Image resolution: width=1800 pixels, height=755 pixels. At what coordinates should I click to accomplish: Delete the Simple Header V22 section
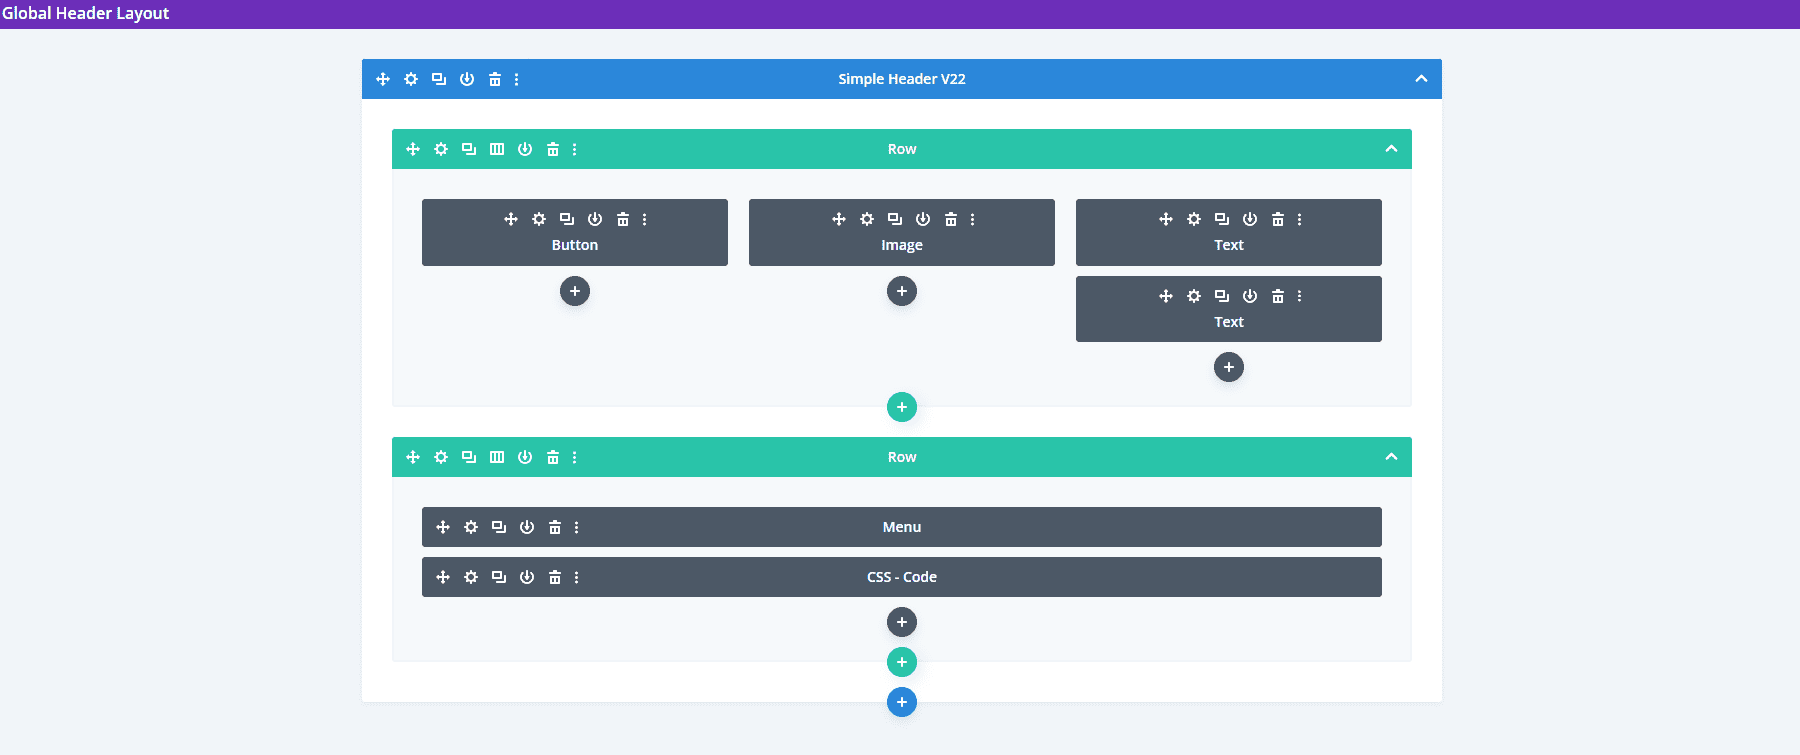495,79
